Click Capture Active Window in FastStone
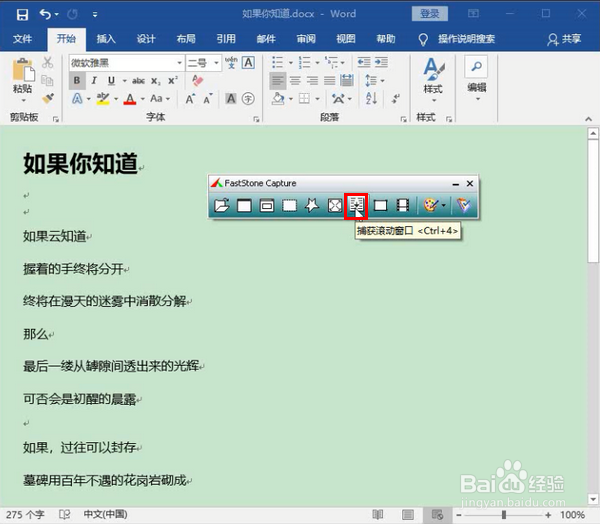The height and width of the screenshot is (524, 600). 244,206
